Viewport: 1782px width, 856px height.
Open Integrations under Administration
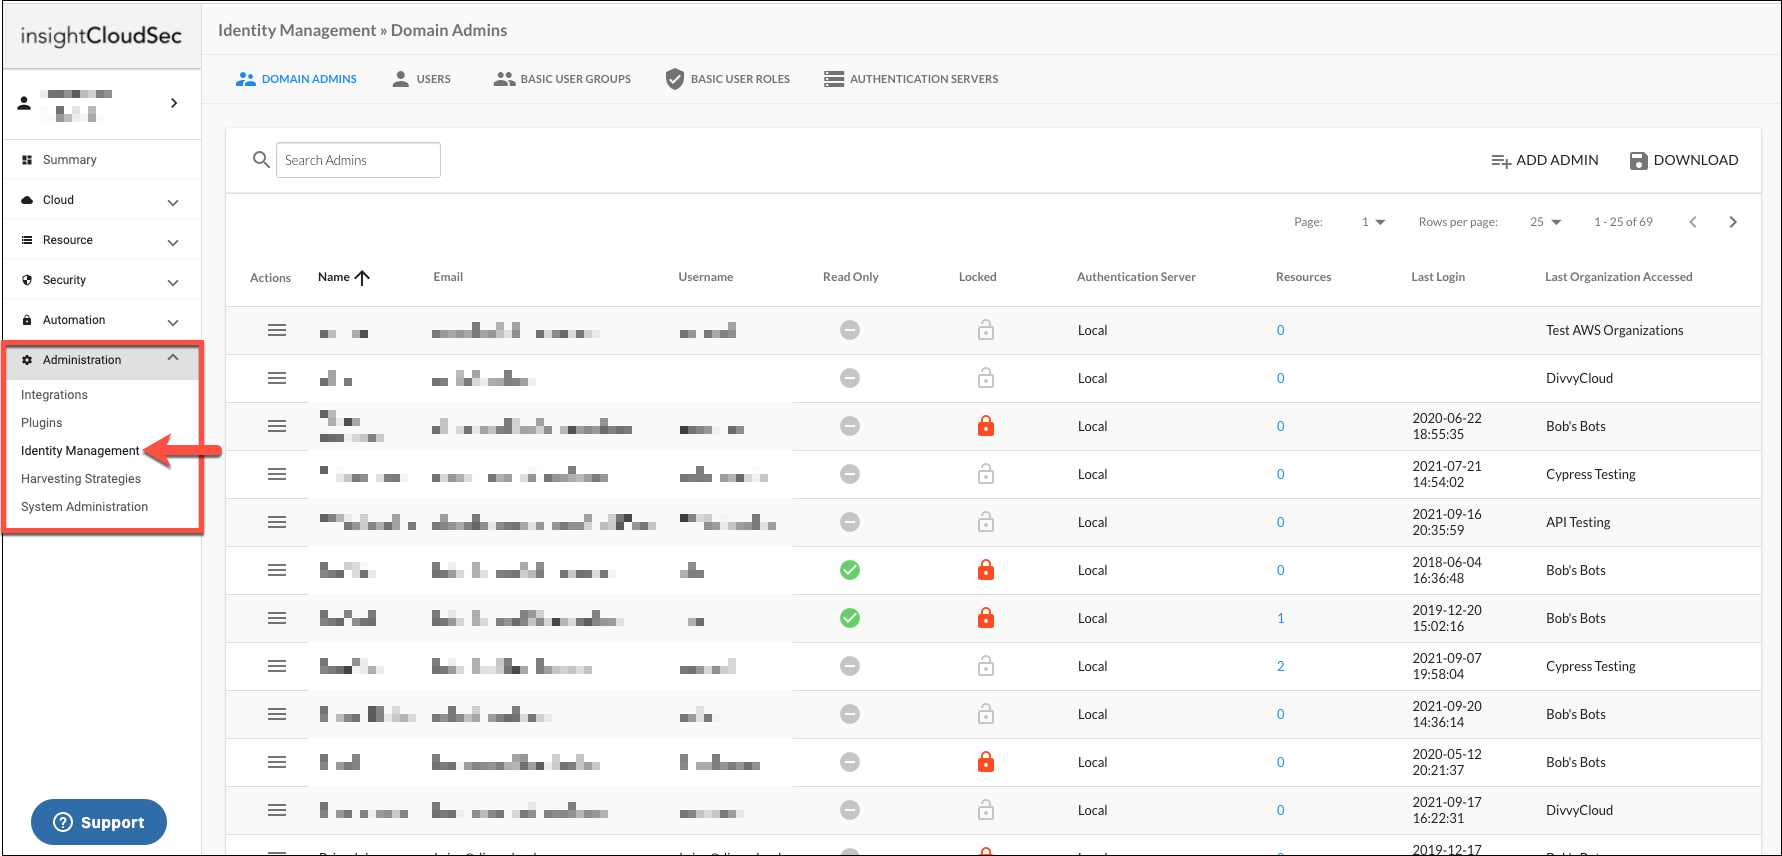click(54, 395)
